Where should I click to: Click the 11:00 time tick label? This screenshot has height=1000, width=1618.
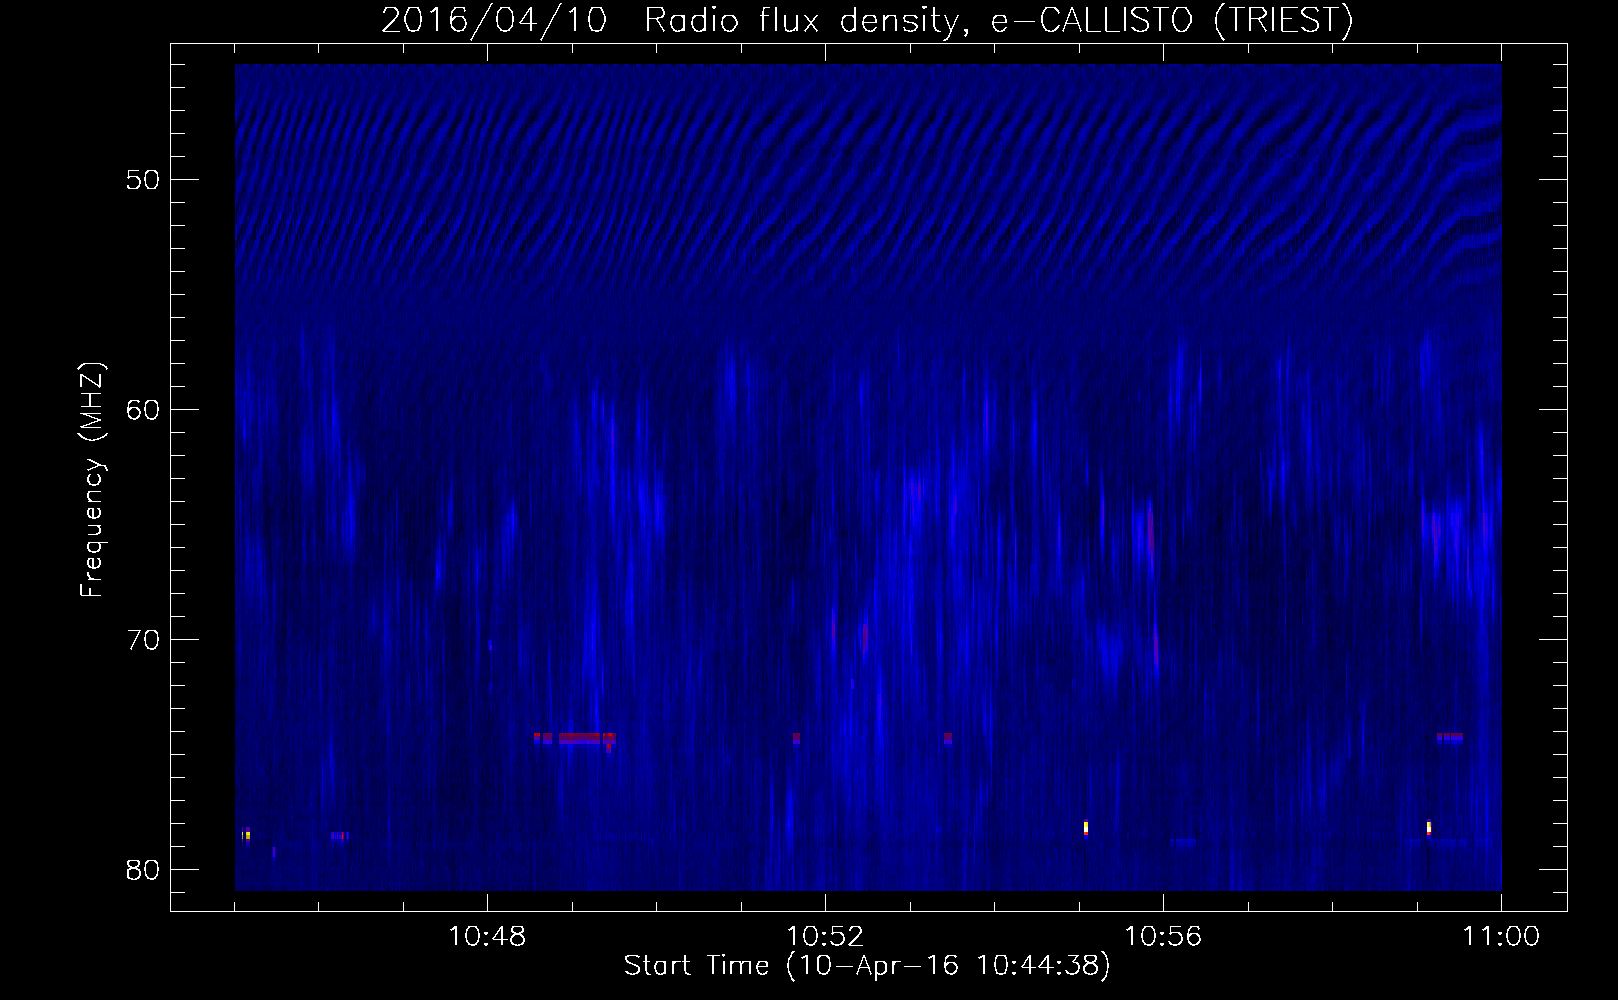[1501, 937]
